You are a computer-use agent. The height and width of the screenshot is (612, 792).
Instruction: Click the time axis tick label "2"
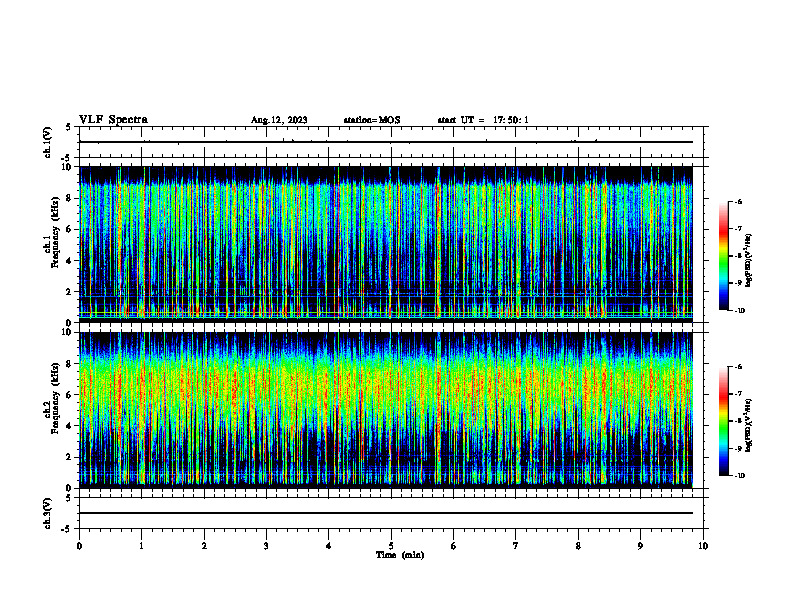(204, 546)
